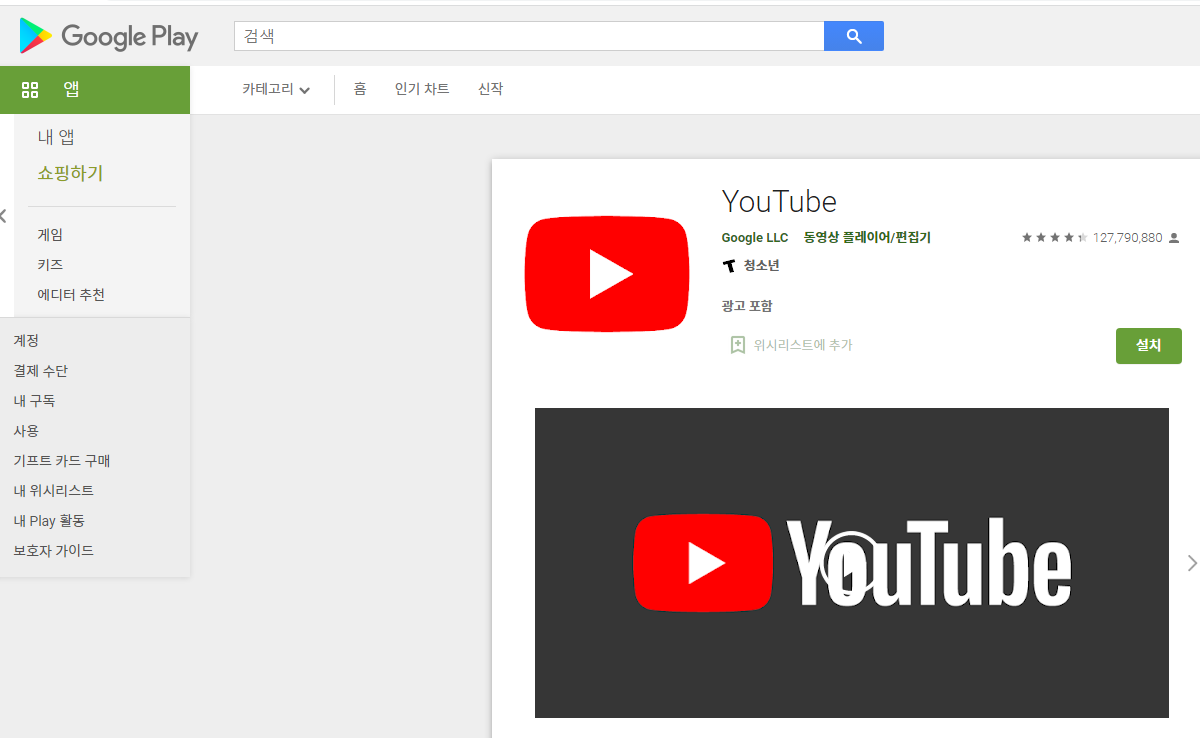Show next screenshot with right arrow
The image size is (1200, 738).
pos(1191,563)
